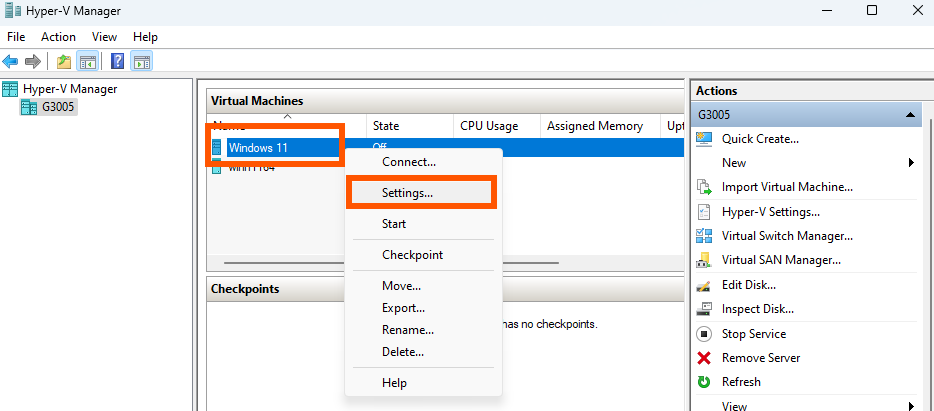Screen dimensions: 934x411
Task: Click the Virtual Switch Manager icon
Action: coord(704,236)
